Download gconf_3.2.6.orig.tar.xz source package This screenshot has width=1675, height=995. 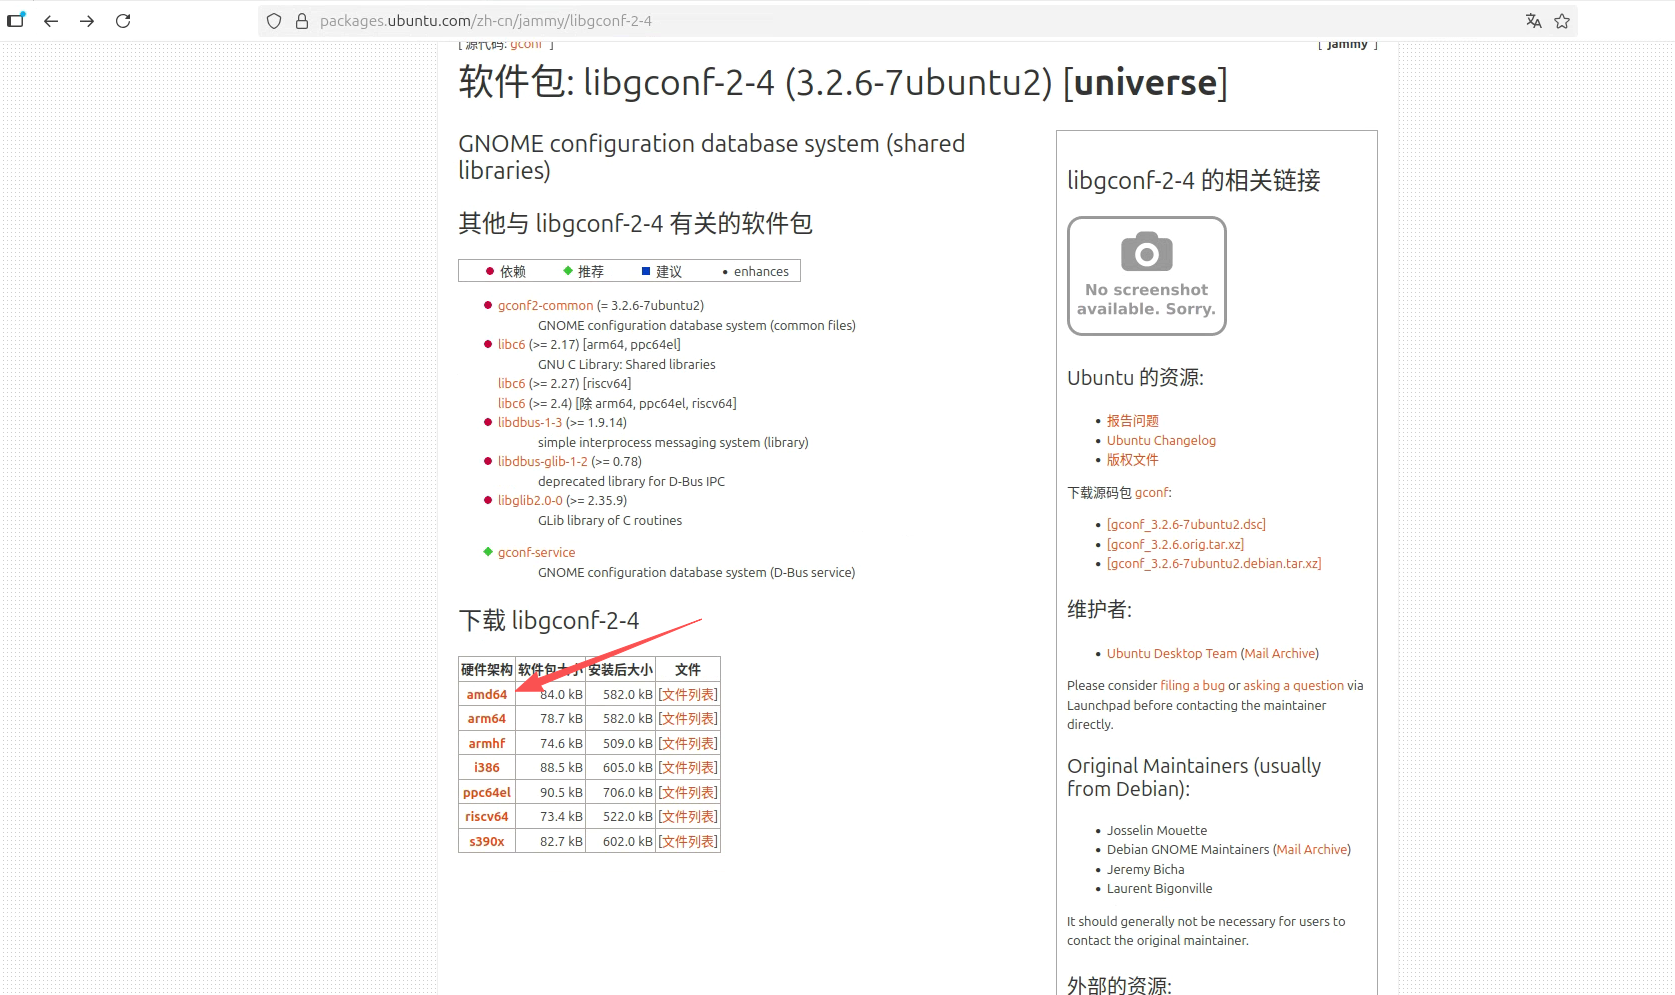[1175, 544]
